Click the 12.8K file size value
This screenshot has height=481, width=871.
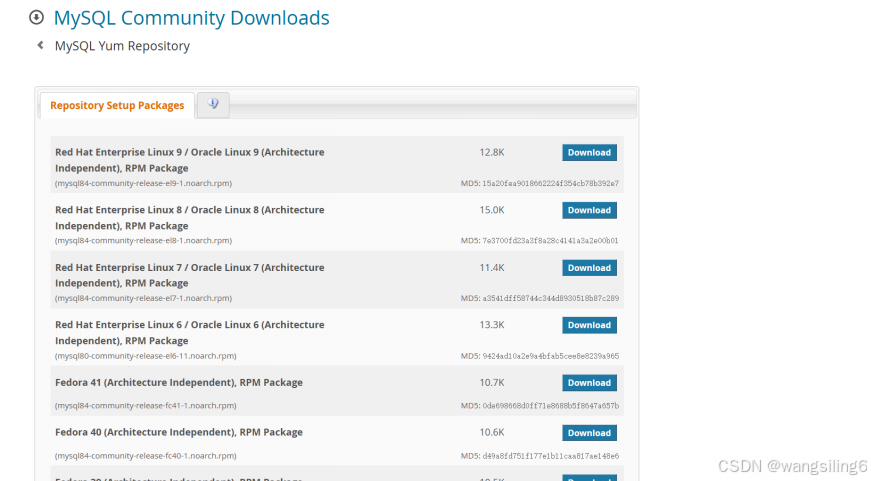492,152
